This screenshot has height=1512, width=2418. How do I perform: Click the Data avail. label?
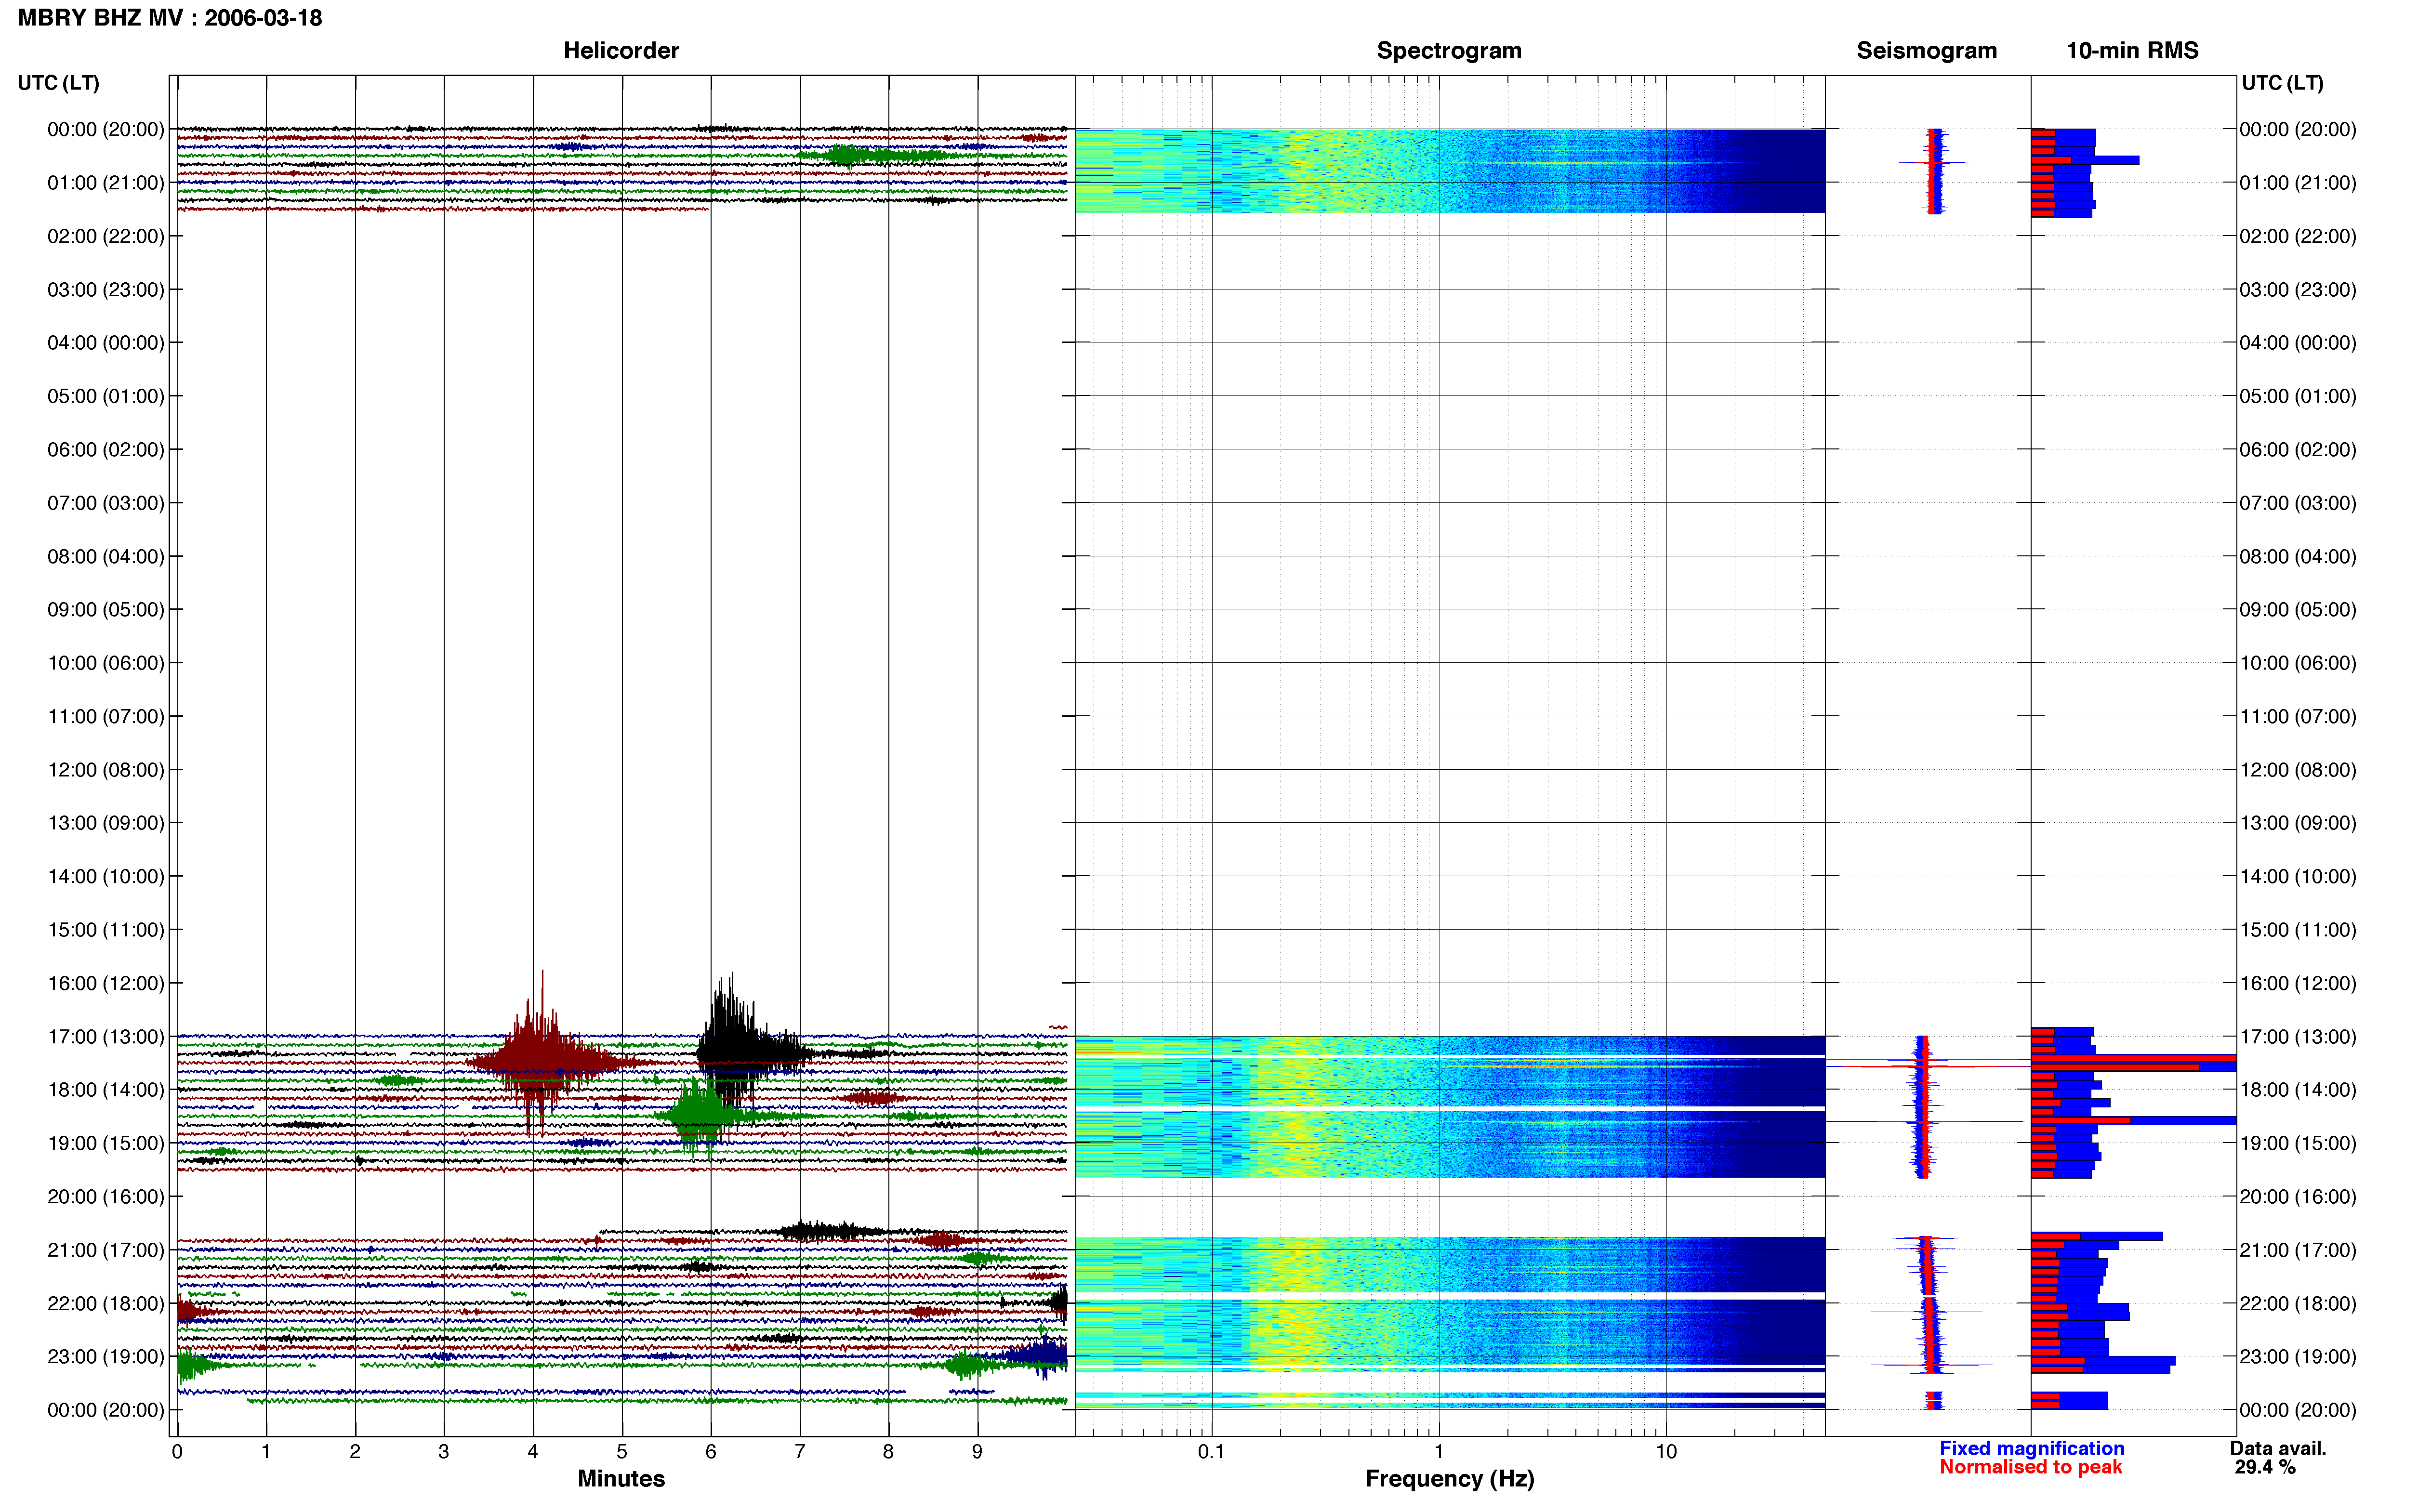click(2278, 1448)
